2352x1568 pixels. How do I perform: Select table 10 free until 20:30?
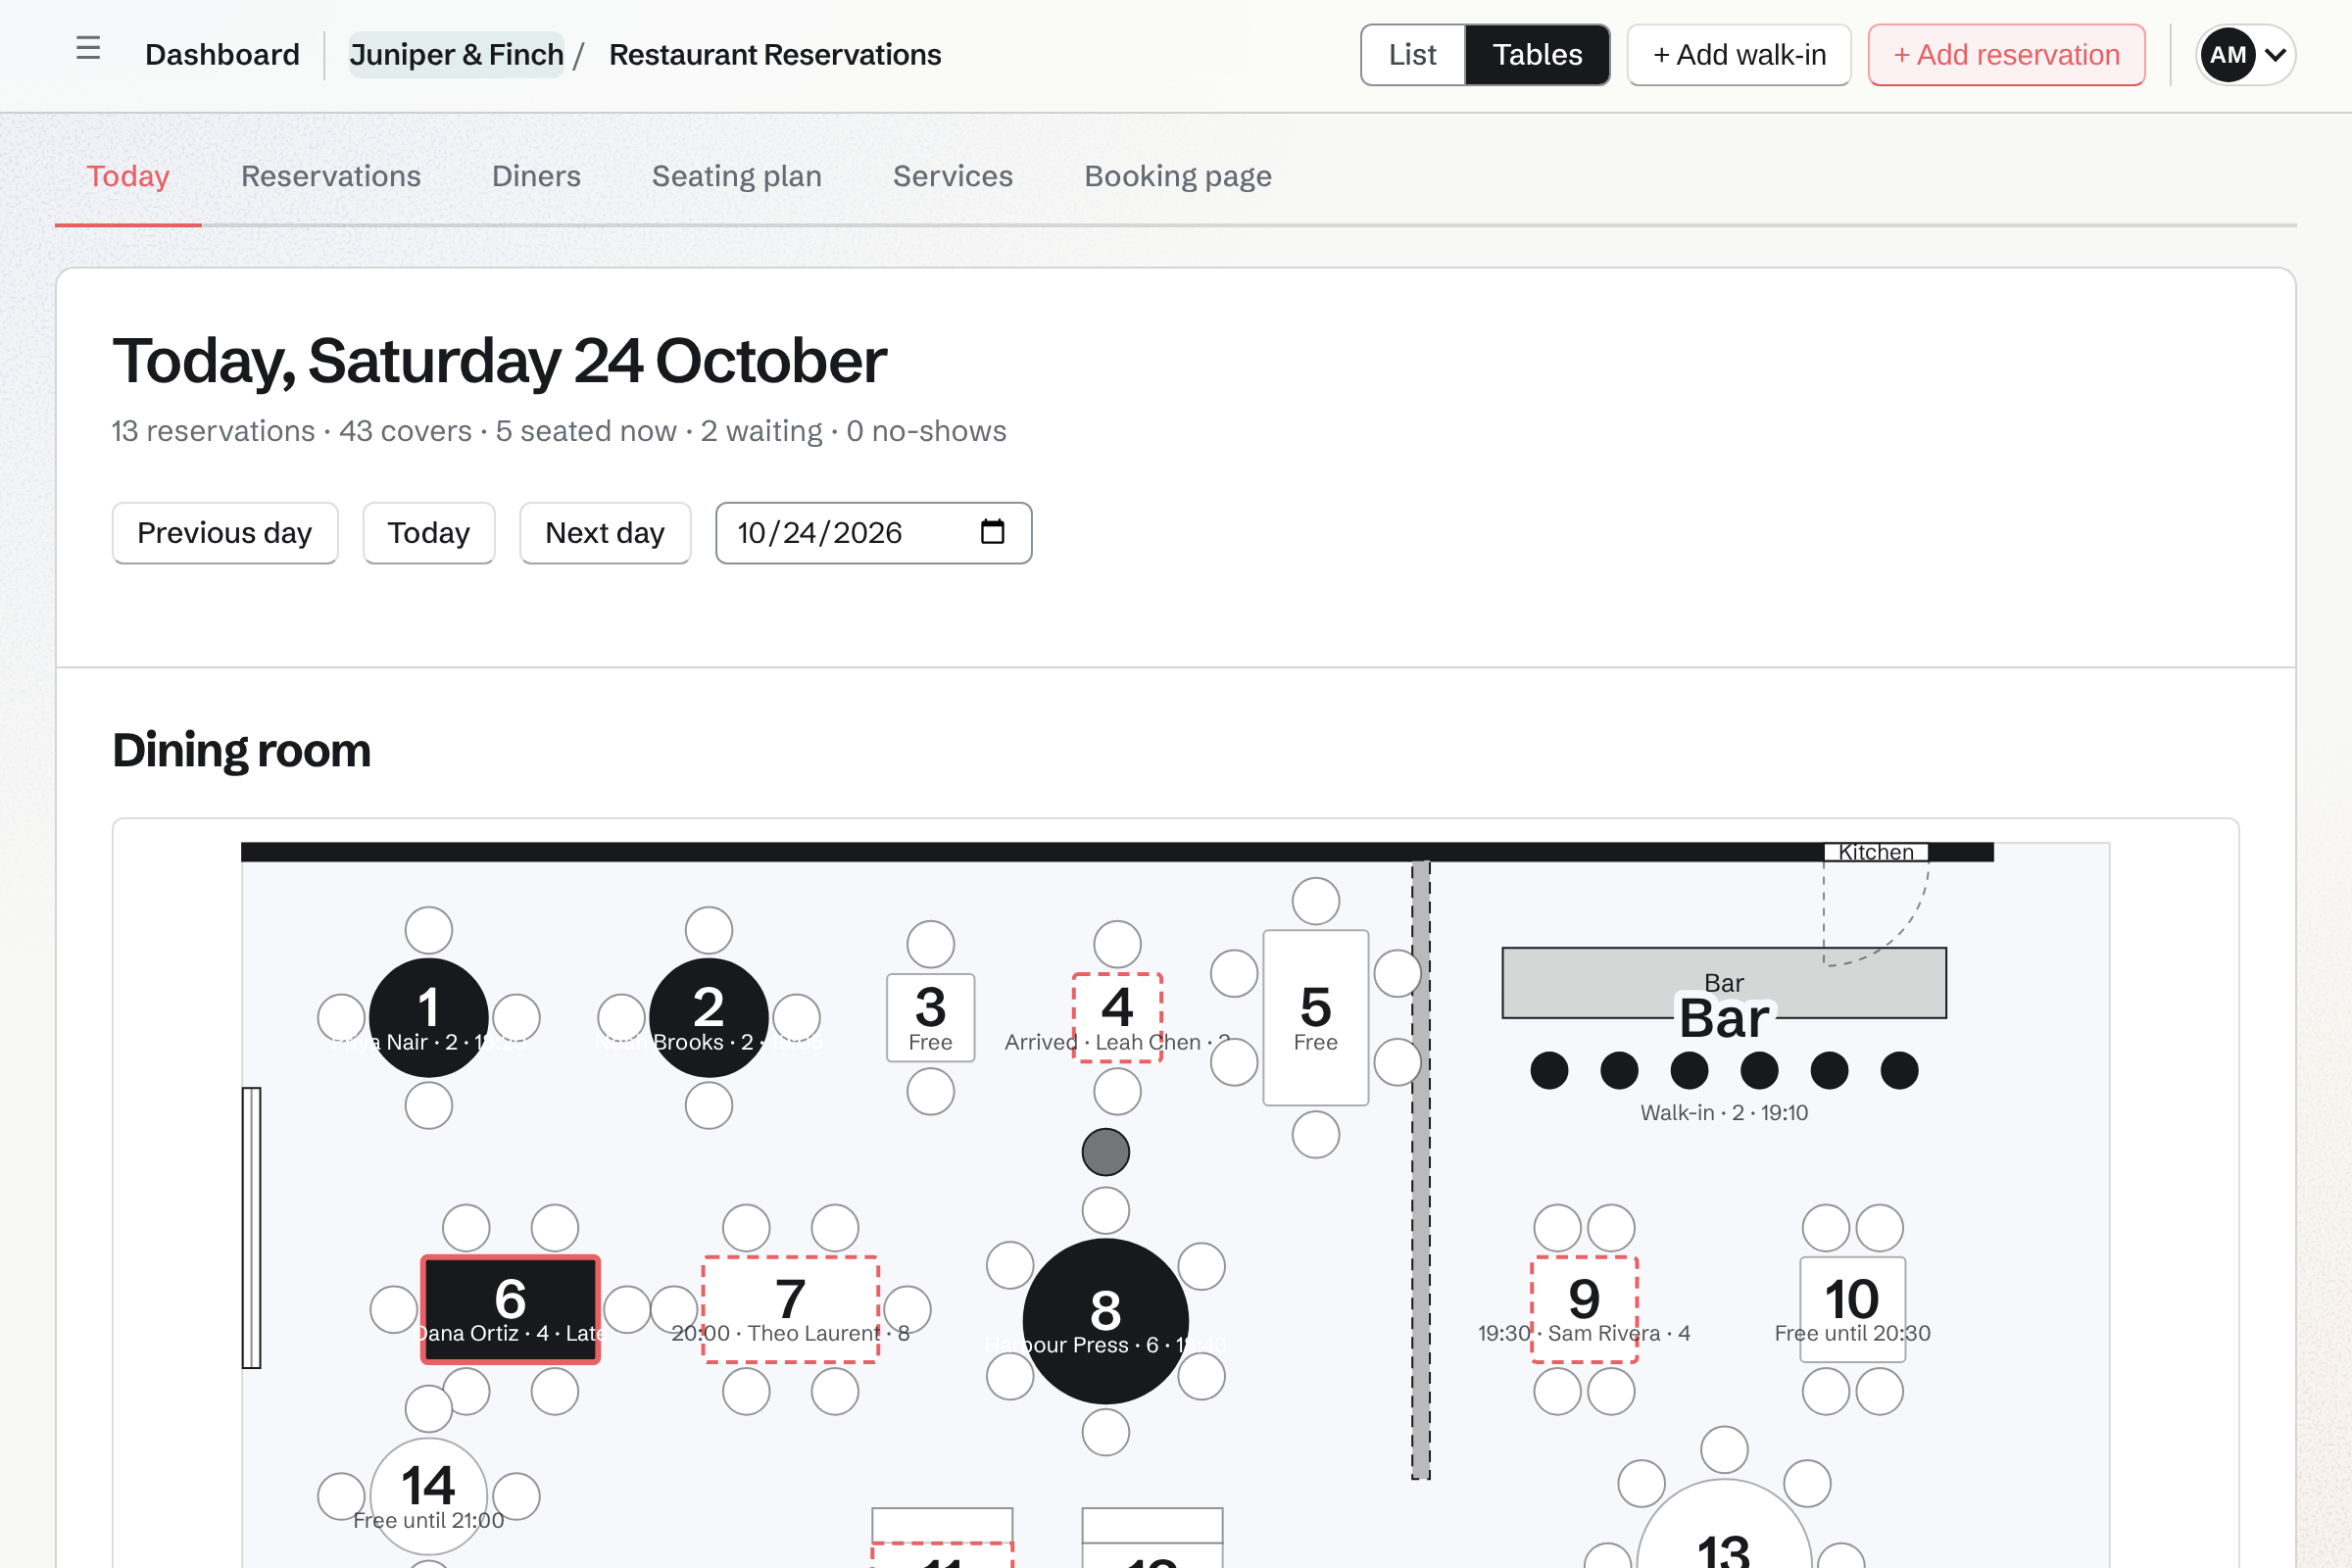point(1852,1309)
